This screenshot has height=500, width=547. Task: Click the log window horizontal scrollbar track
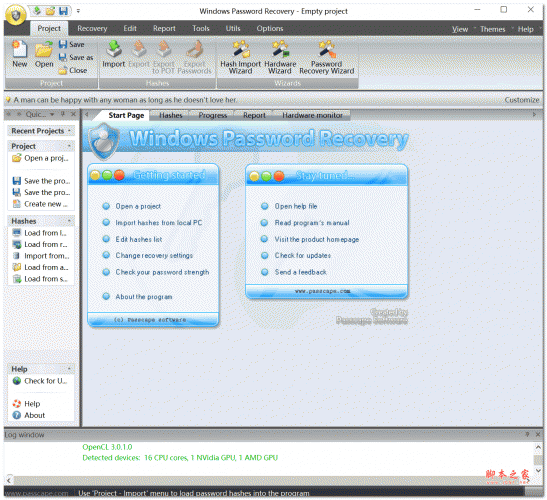coord(269,480)
